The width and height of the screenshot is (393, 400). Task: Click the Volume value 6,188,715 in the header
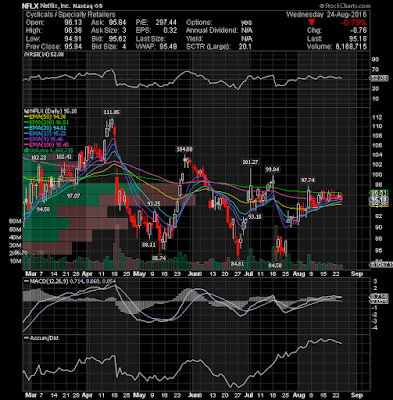(350, 47)
